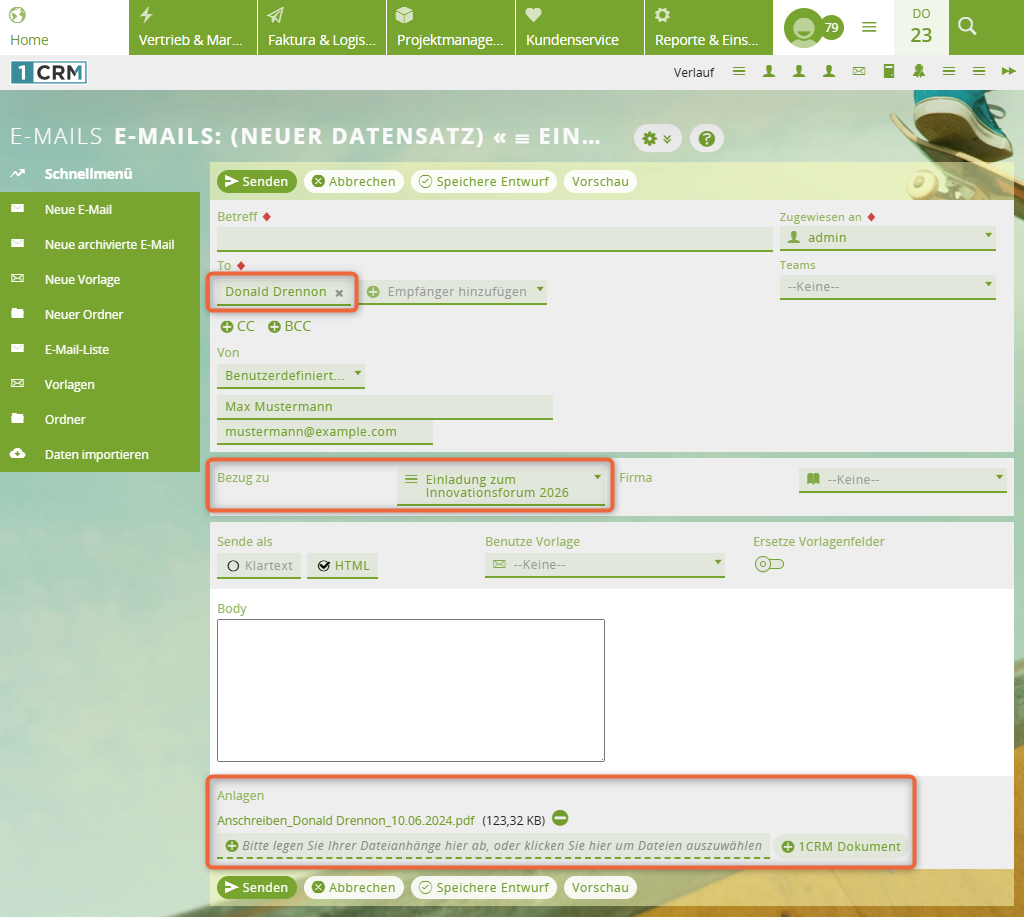Open the calculator icon in Verlauf bar
Screen dimensions: 1024x917
click(x=888, y=71)
